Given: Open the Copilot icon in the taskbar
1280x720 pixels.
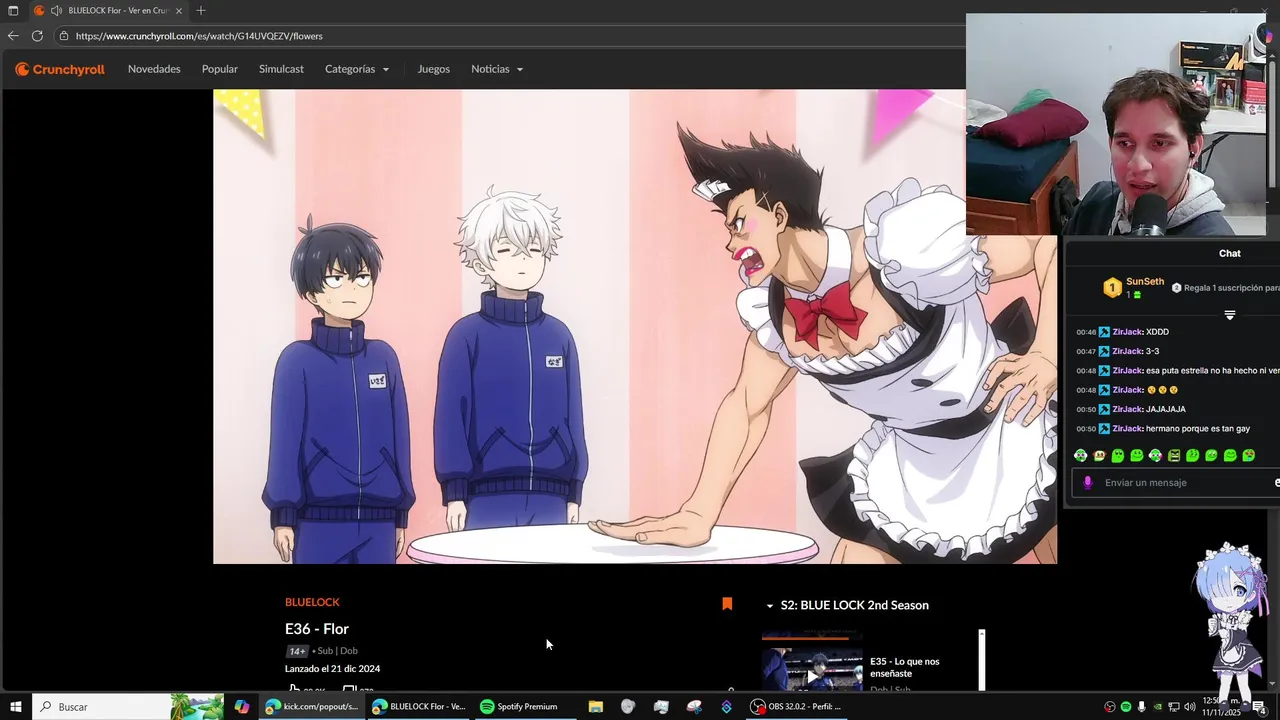Looking at the screenshot, I should 242,707.
